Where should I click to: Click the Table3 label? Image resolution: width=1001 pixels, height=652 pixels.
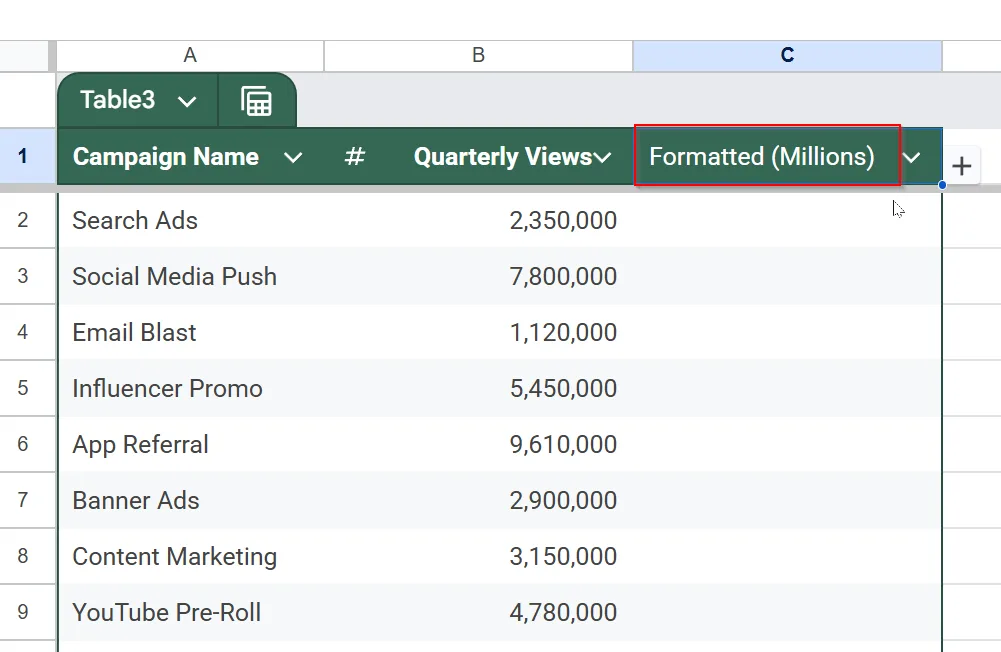tap(117, 100)
